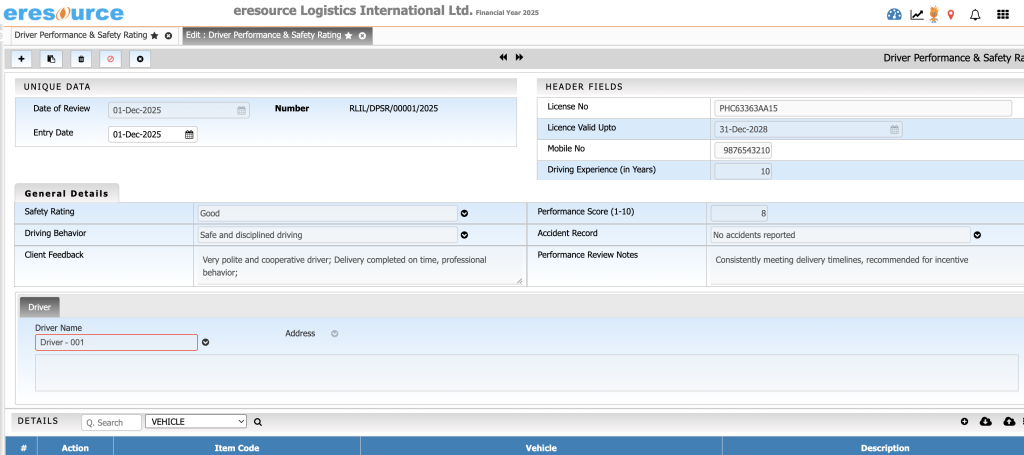Open the apps grid menu
1024x455 pixels.
pos(1002,14)
